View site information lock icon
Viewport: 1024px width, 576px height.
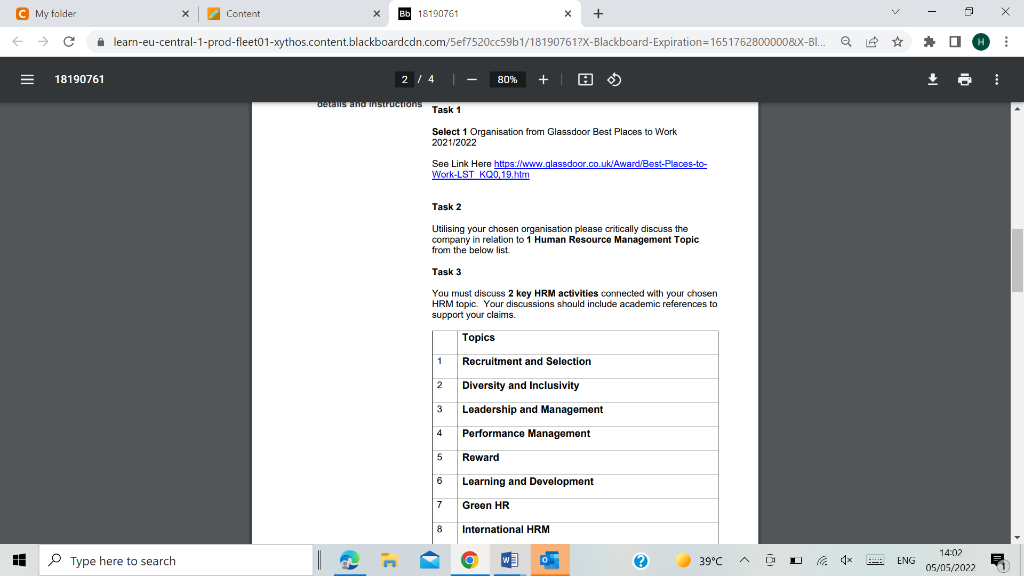[x=100, y=42]
